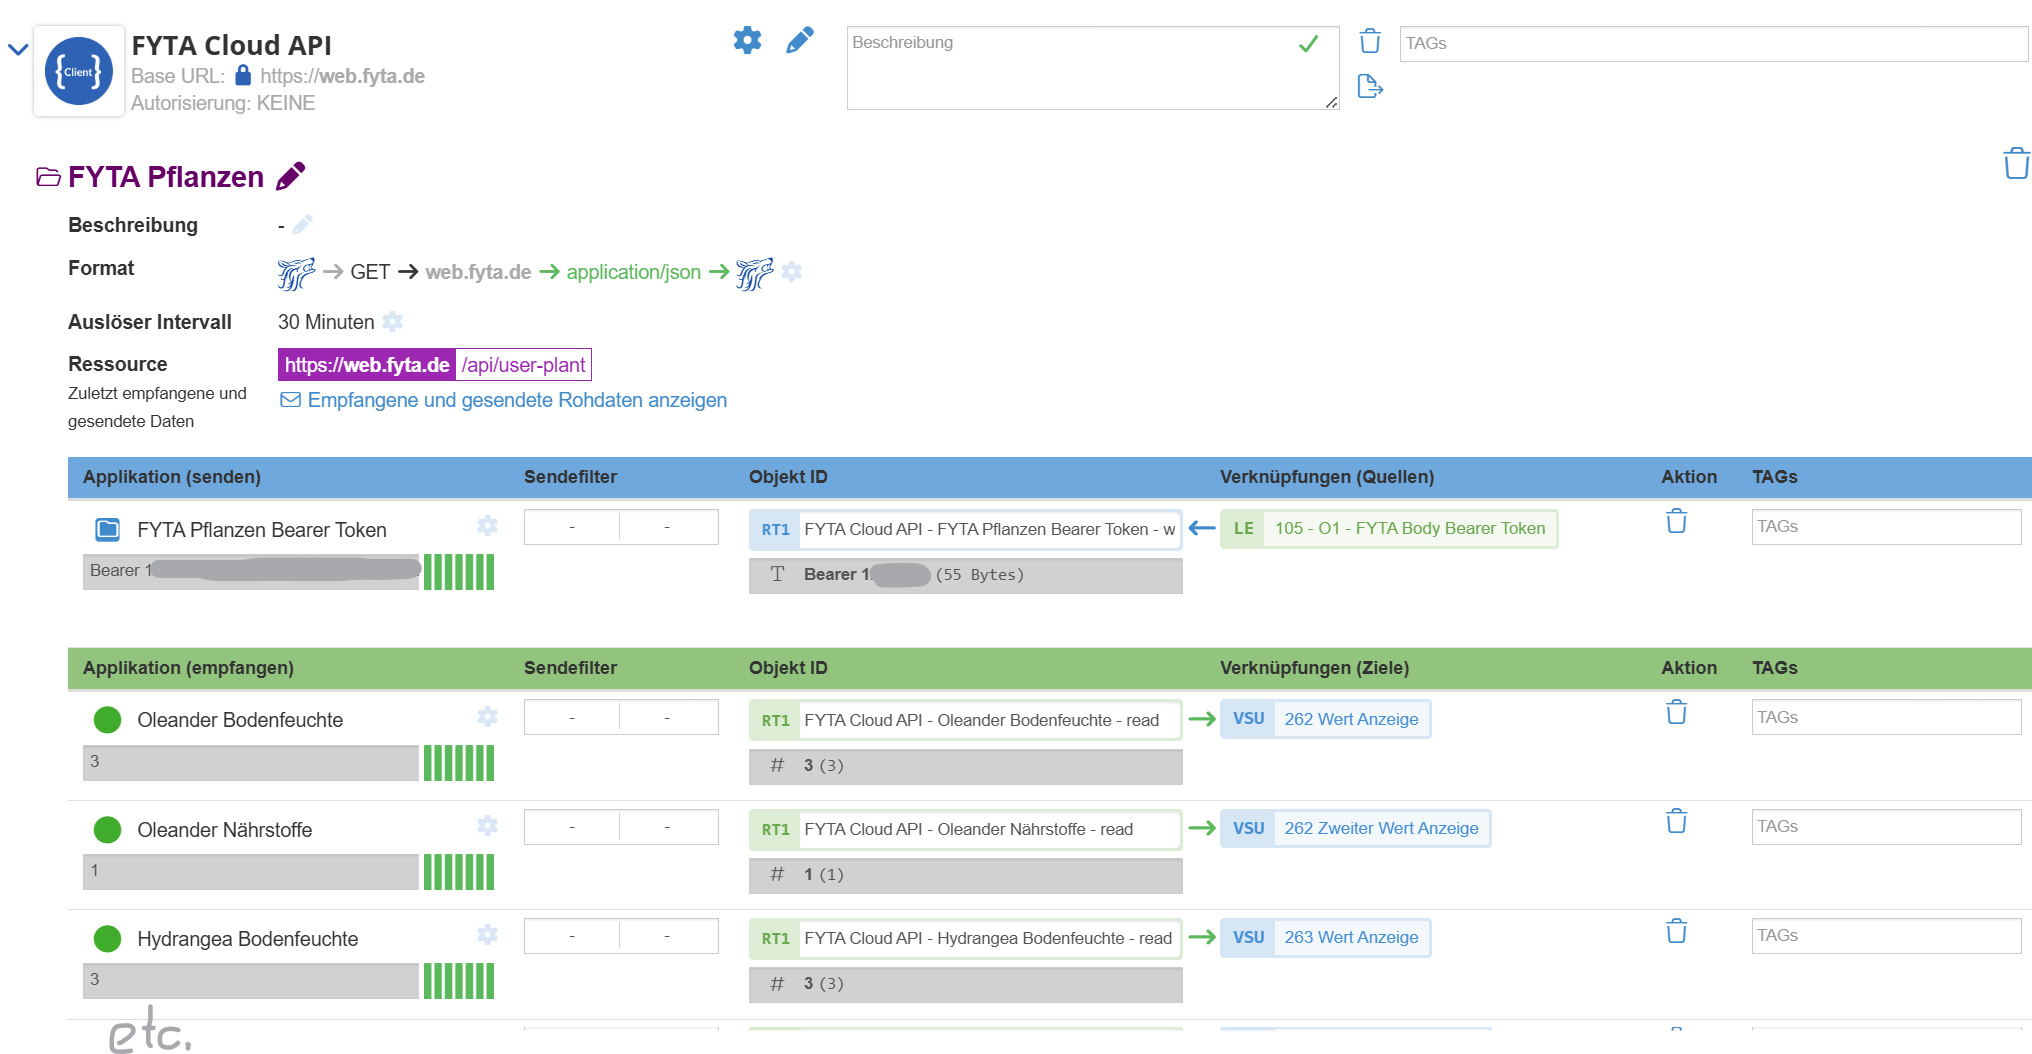Toggle Oleander Bodenfeuchte green status circle
The image size is (2032, 1054).
point(107,720)
